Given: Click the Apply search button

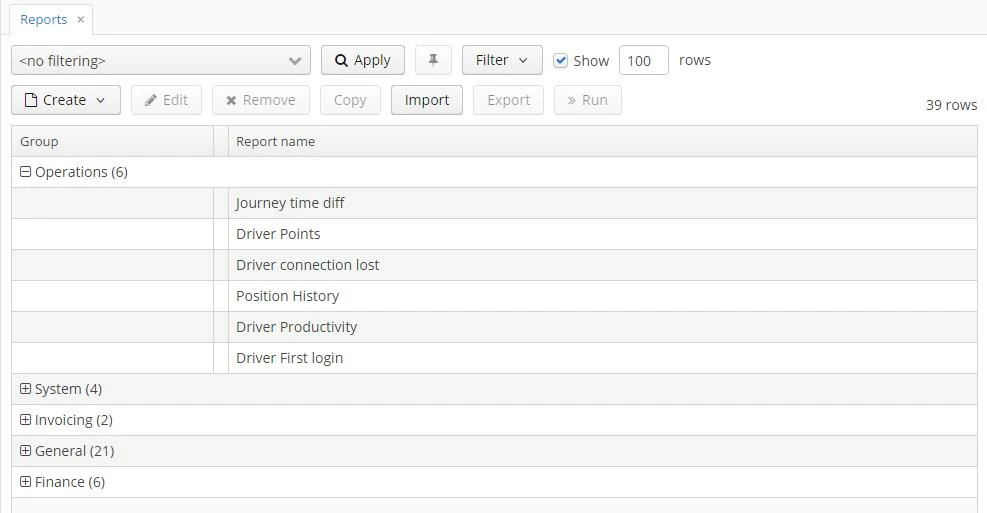Looking at the screenshot, I should [x=363, y=60].
